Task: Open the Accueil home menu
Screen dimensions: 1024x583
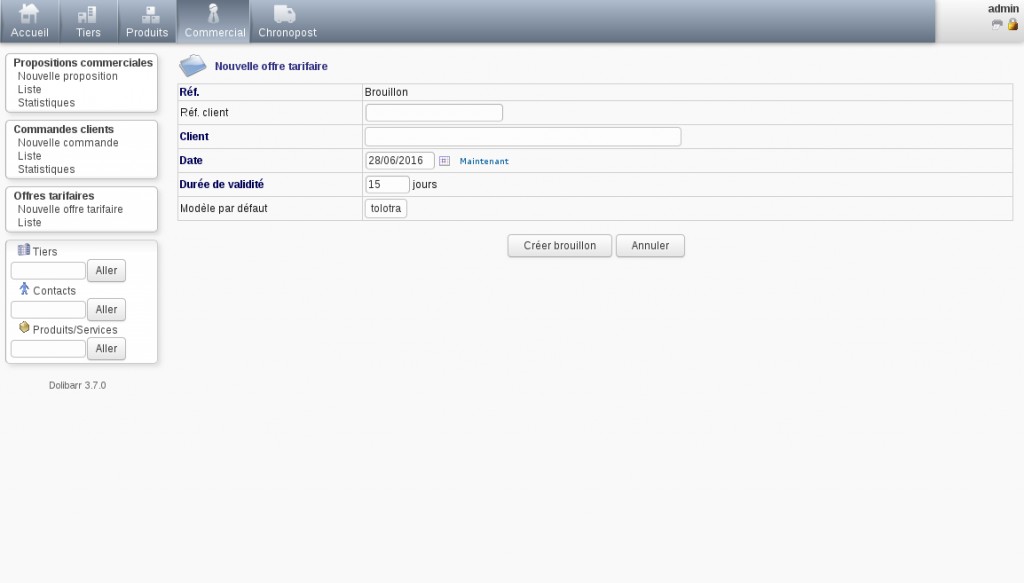Action: point(29,22)
